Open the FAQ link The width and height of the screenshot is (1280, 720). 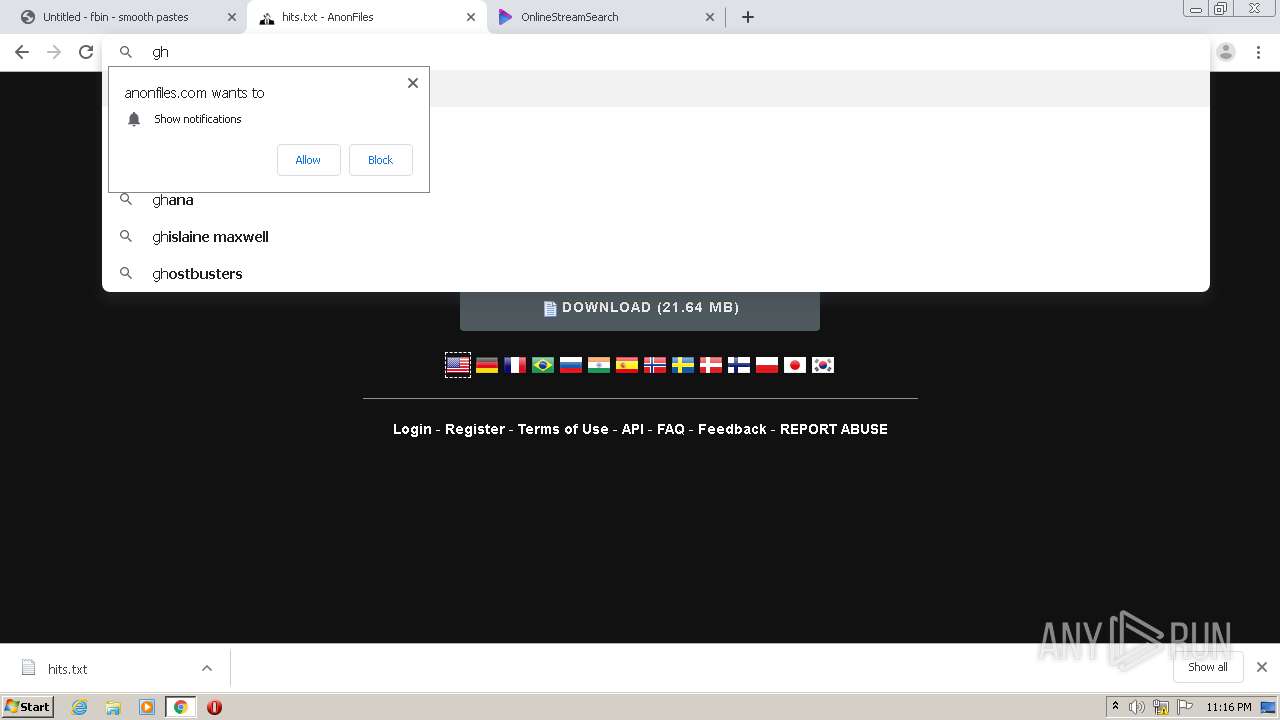click(x=671, y=429)
